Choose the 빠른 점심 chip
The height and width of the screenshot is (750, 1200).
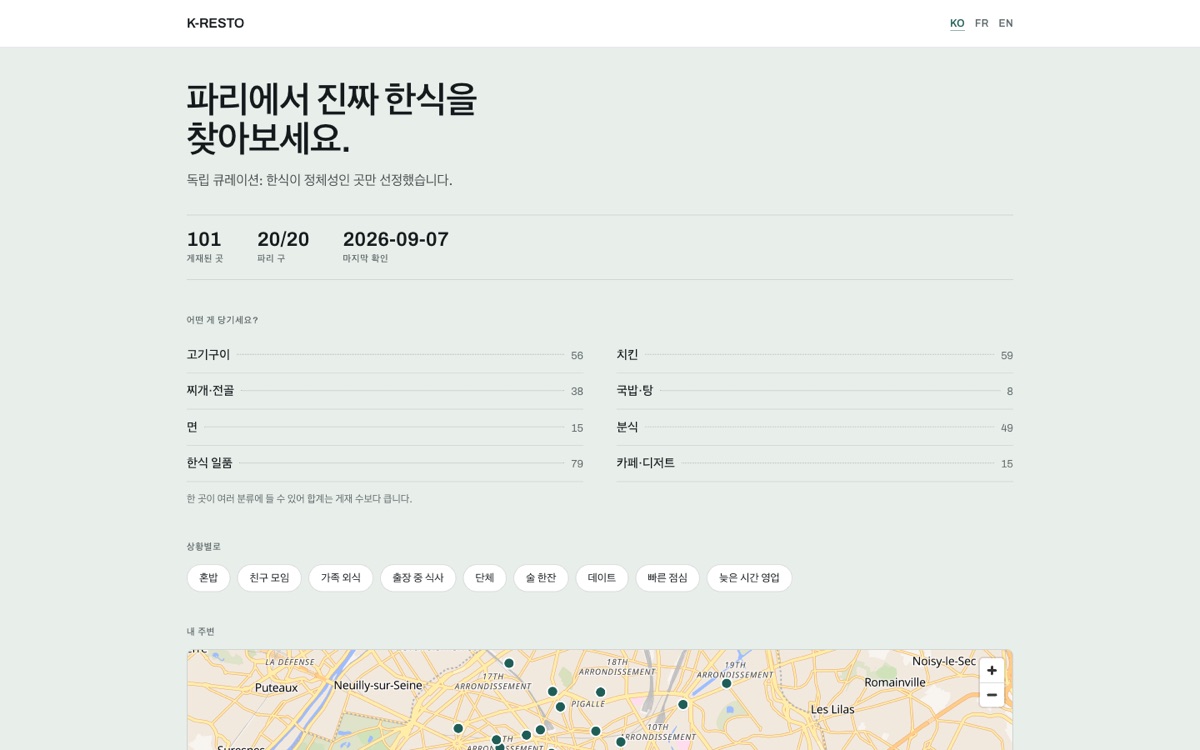[668, 578]
